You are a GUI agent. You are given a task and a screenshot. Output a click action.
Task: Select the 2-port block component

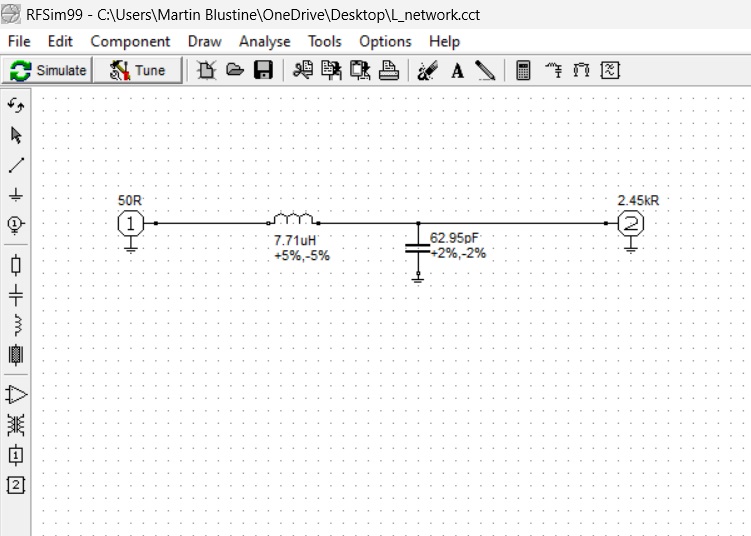16,485
